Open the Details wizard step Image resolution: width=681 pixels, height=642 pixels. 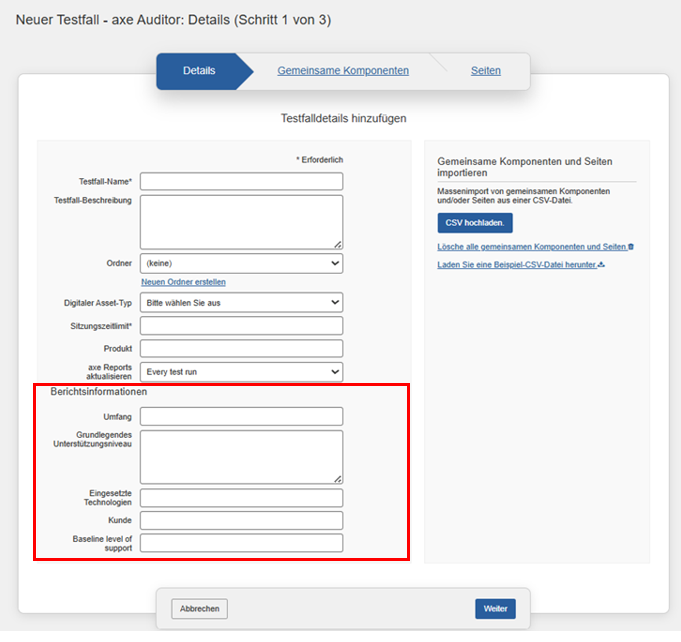(199, 71)
